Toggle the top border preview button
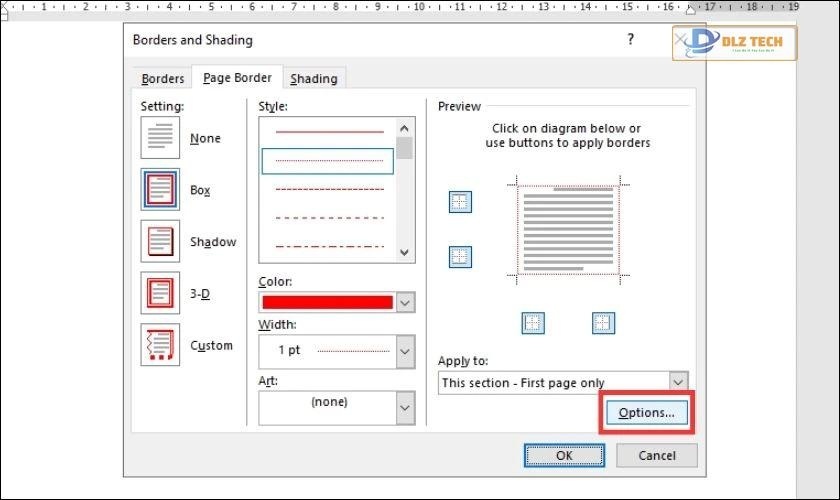This screenshot has height=500, width=840. click(460, 202)
